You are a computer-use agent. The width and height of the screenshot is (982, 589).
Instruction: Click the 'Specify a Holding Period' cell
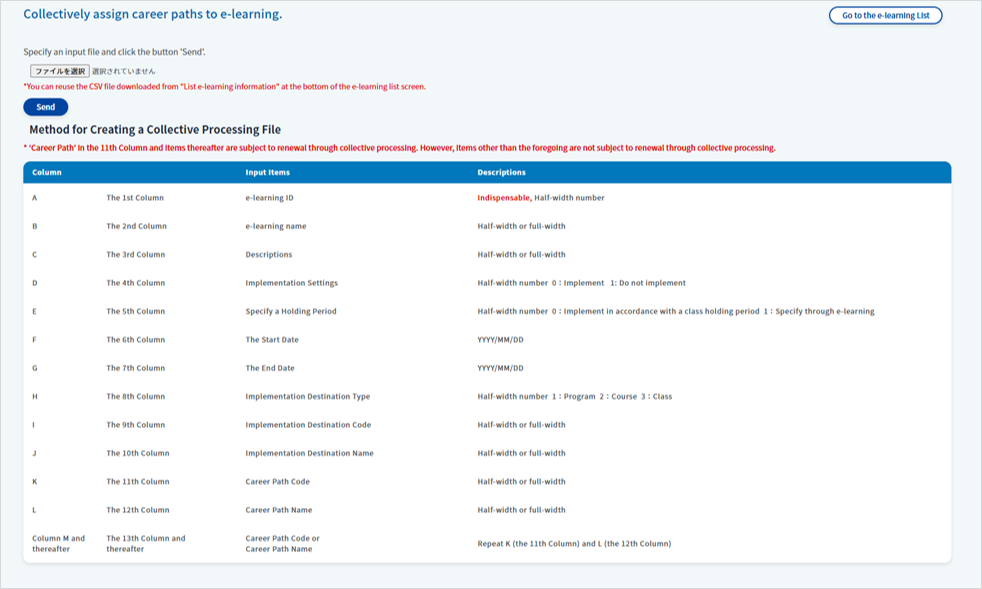point(291,311)
